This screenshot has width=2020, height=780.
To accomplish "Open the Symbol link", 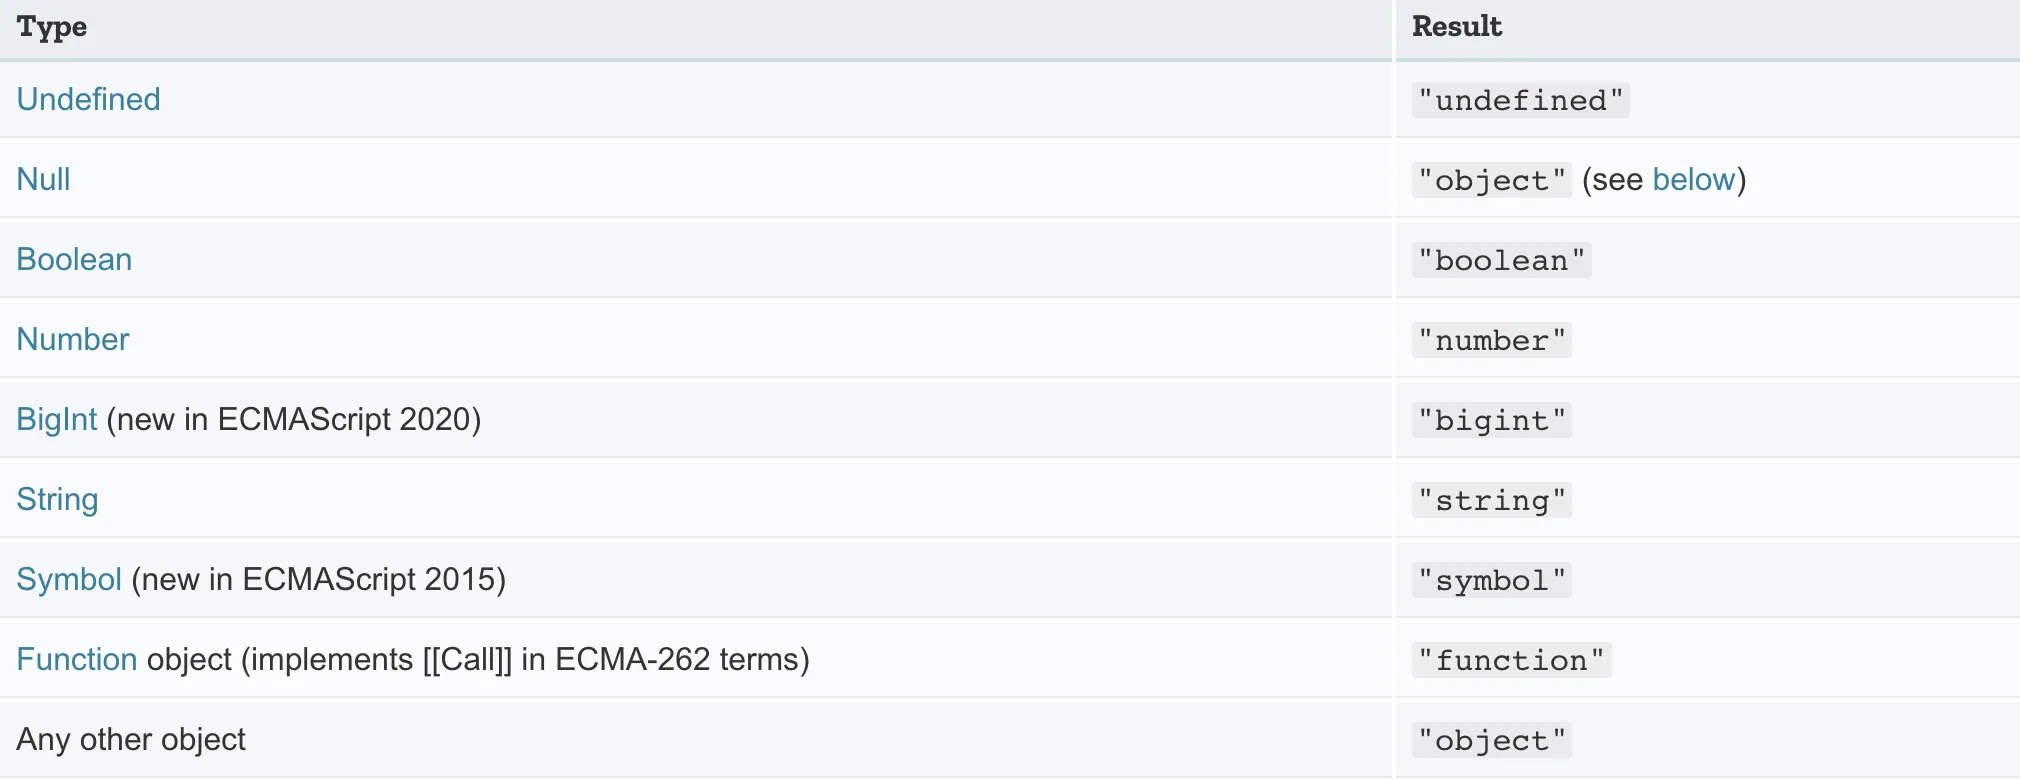I will click(69, 579).
